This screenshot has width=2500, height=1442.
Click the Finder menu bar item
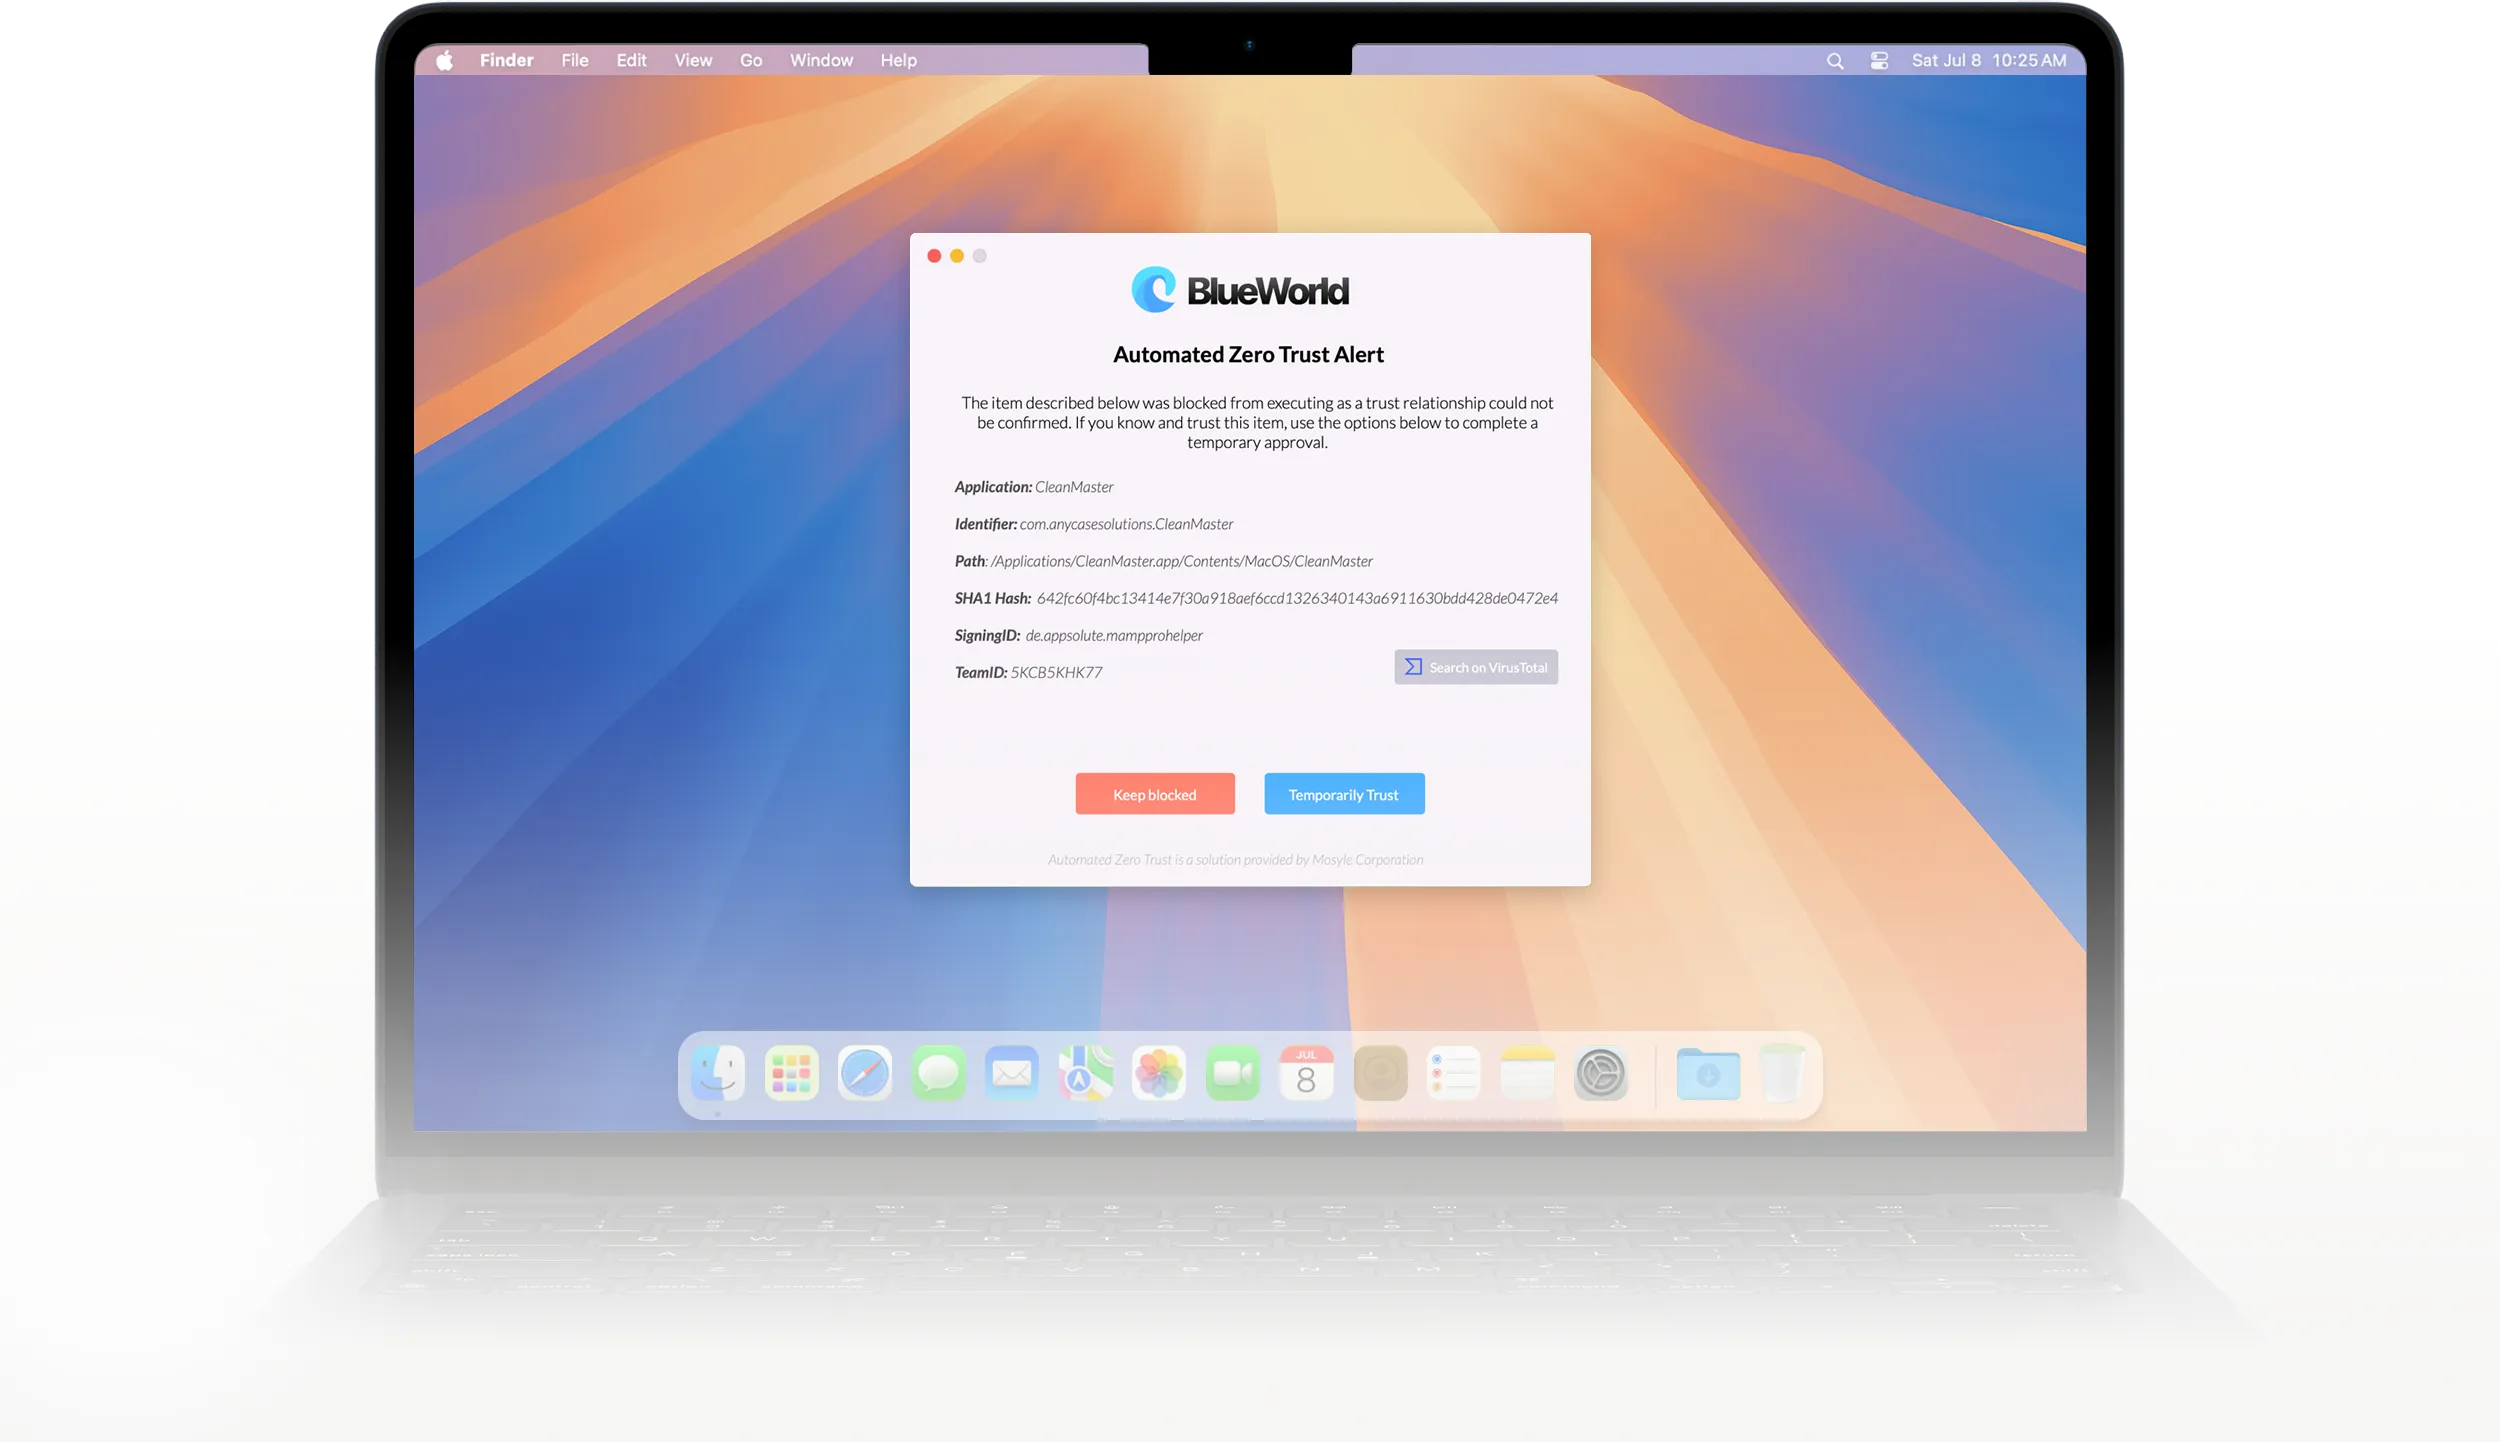[x=508, y=60]
